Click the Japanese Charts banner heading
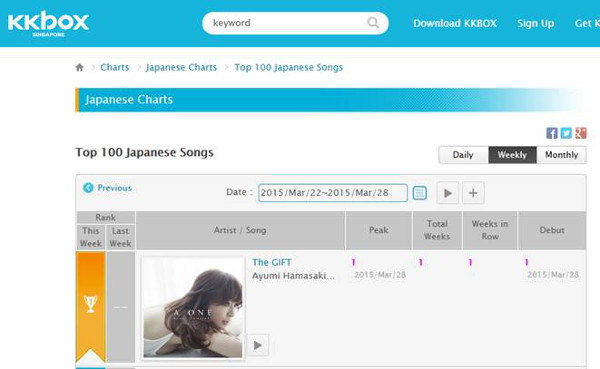 pos(129,100)
